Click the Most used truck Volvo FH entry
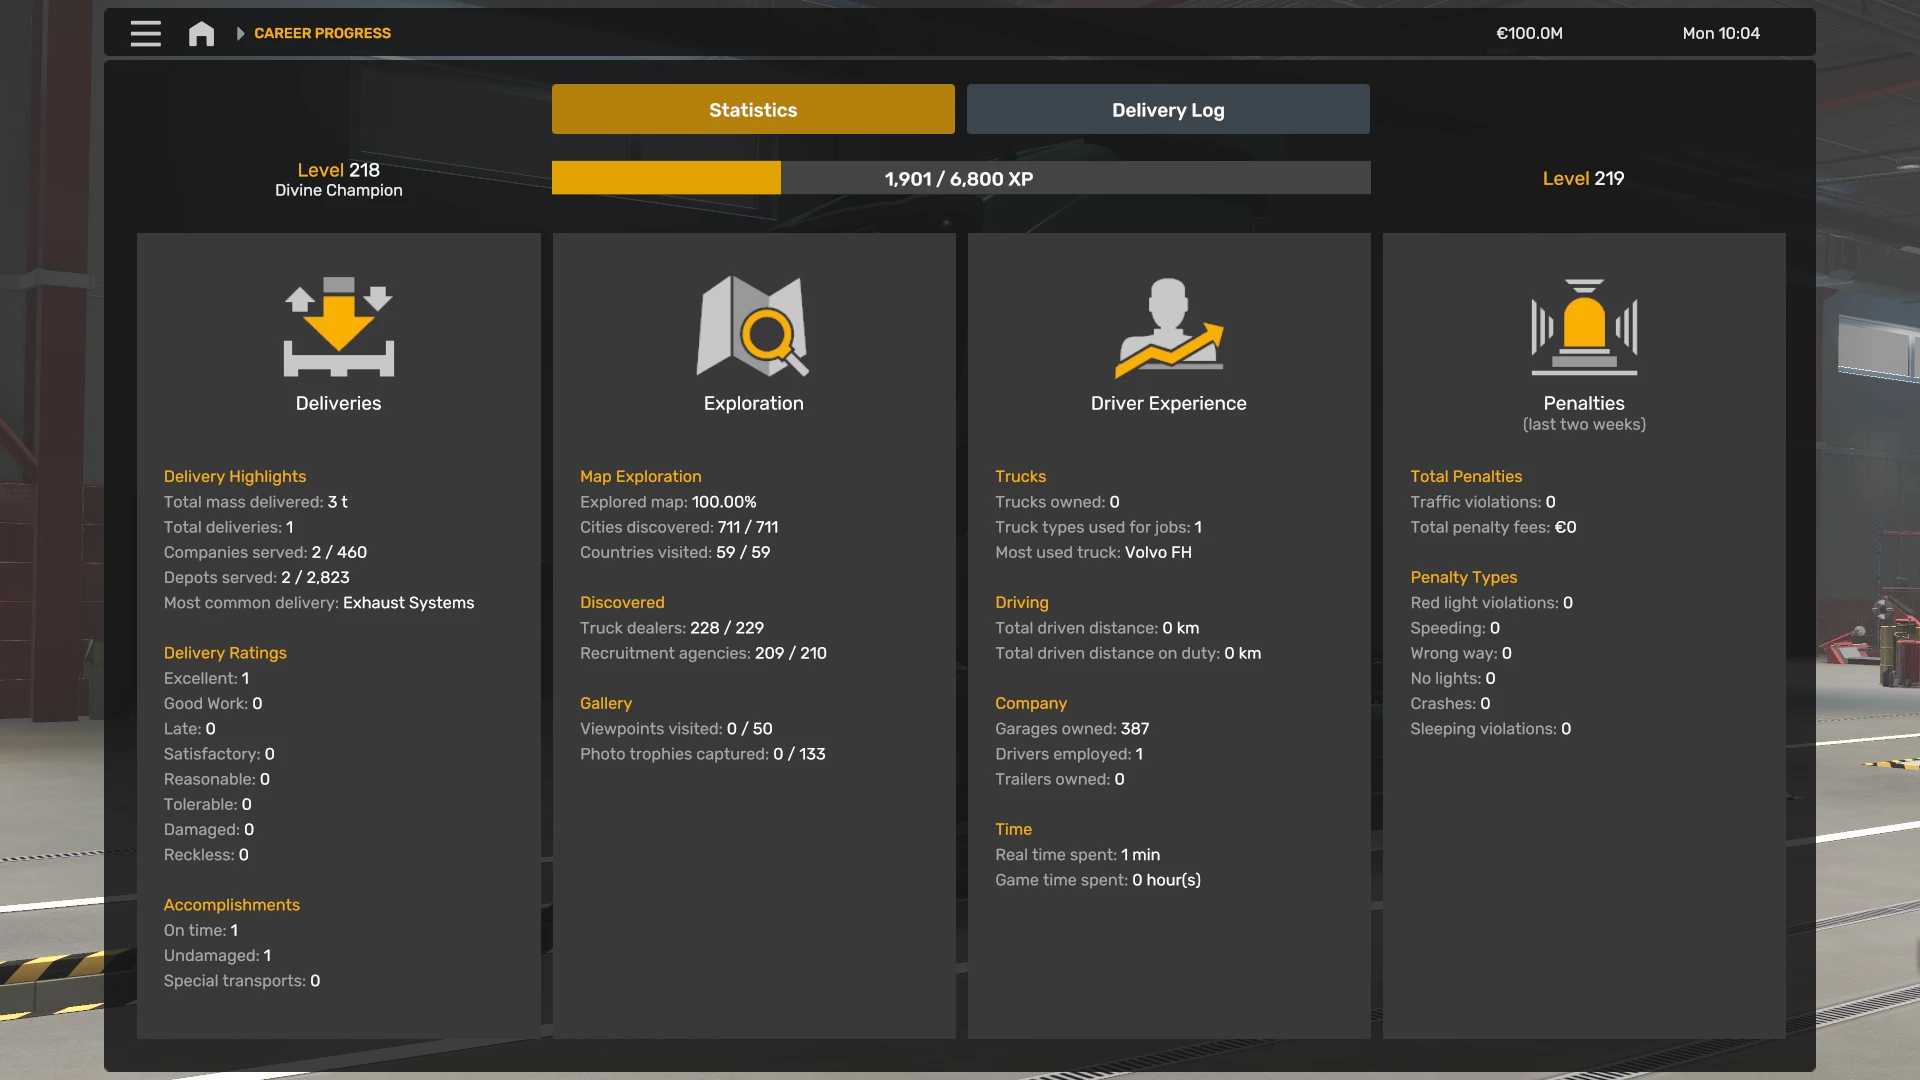 (x=1093, y=552)
